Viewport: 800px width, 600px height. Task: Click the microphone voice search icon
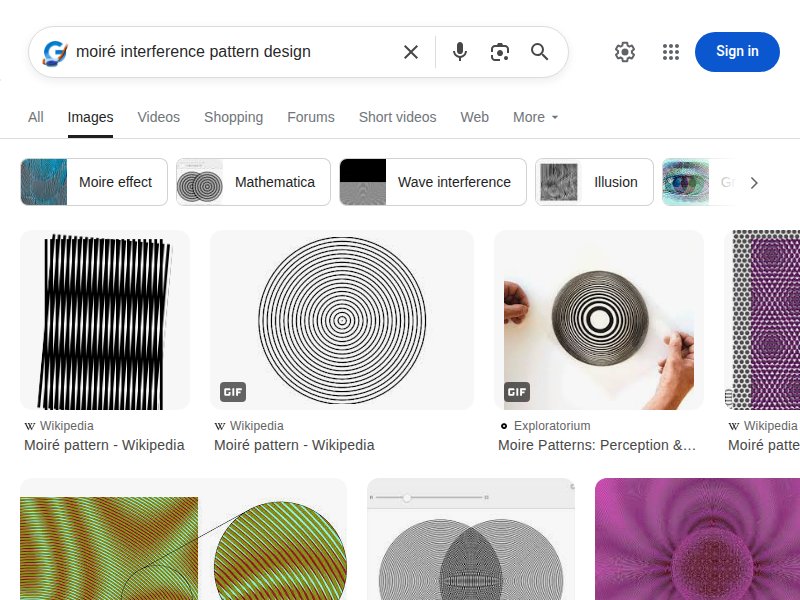(x=460, y=52)
